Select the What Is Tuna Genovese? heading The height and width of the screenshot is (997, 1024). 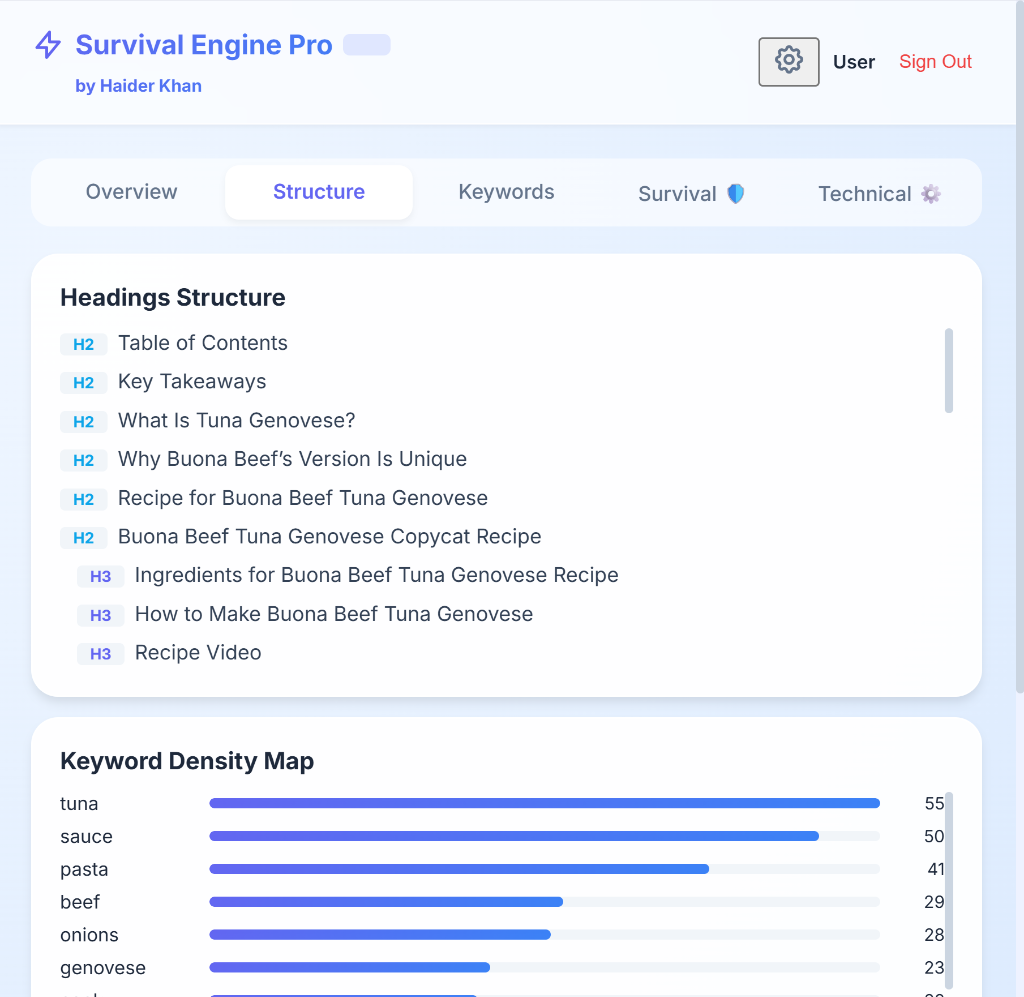click(236, 421)
